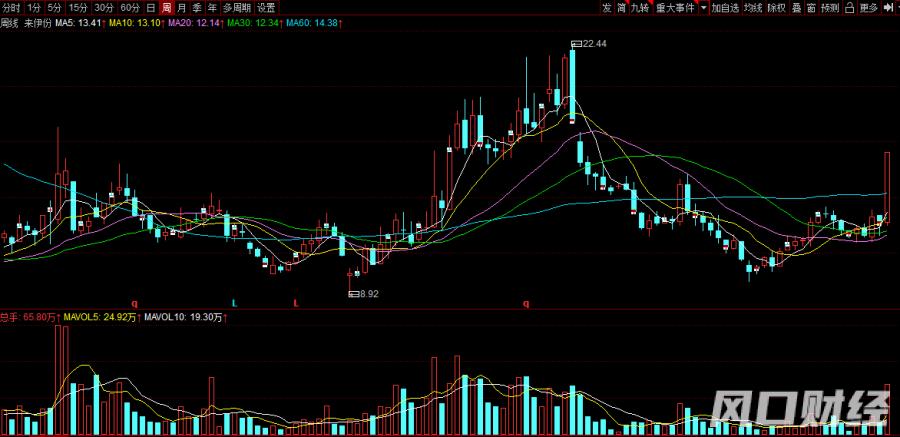
Task: Click the green MA30: 12.34 label
Action: pyautogui.click(x=255, y=24)
